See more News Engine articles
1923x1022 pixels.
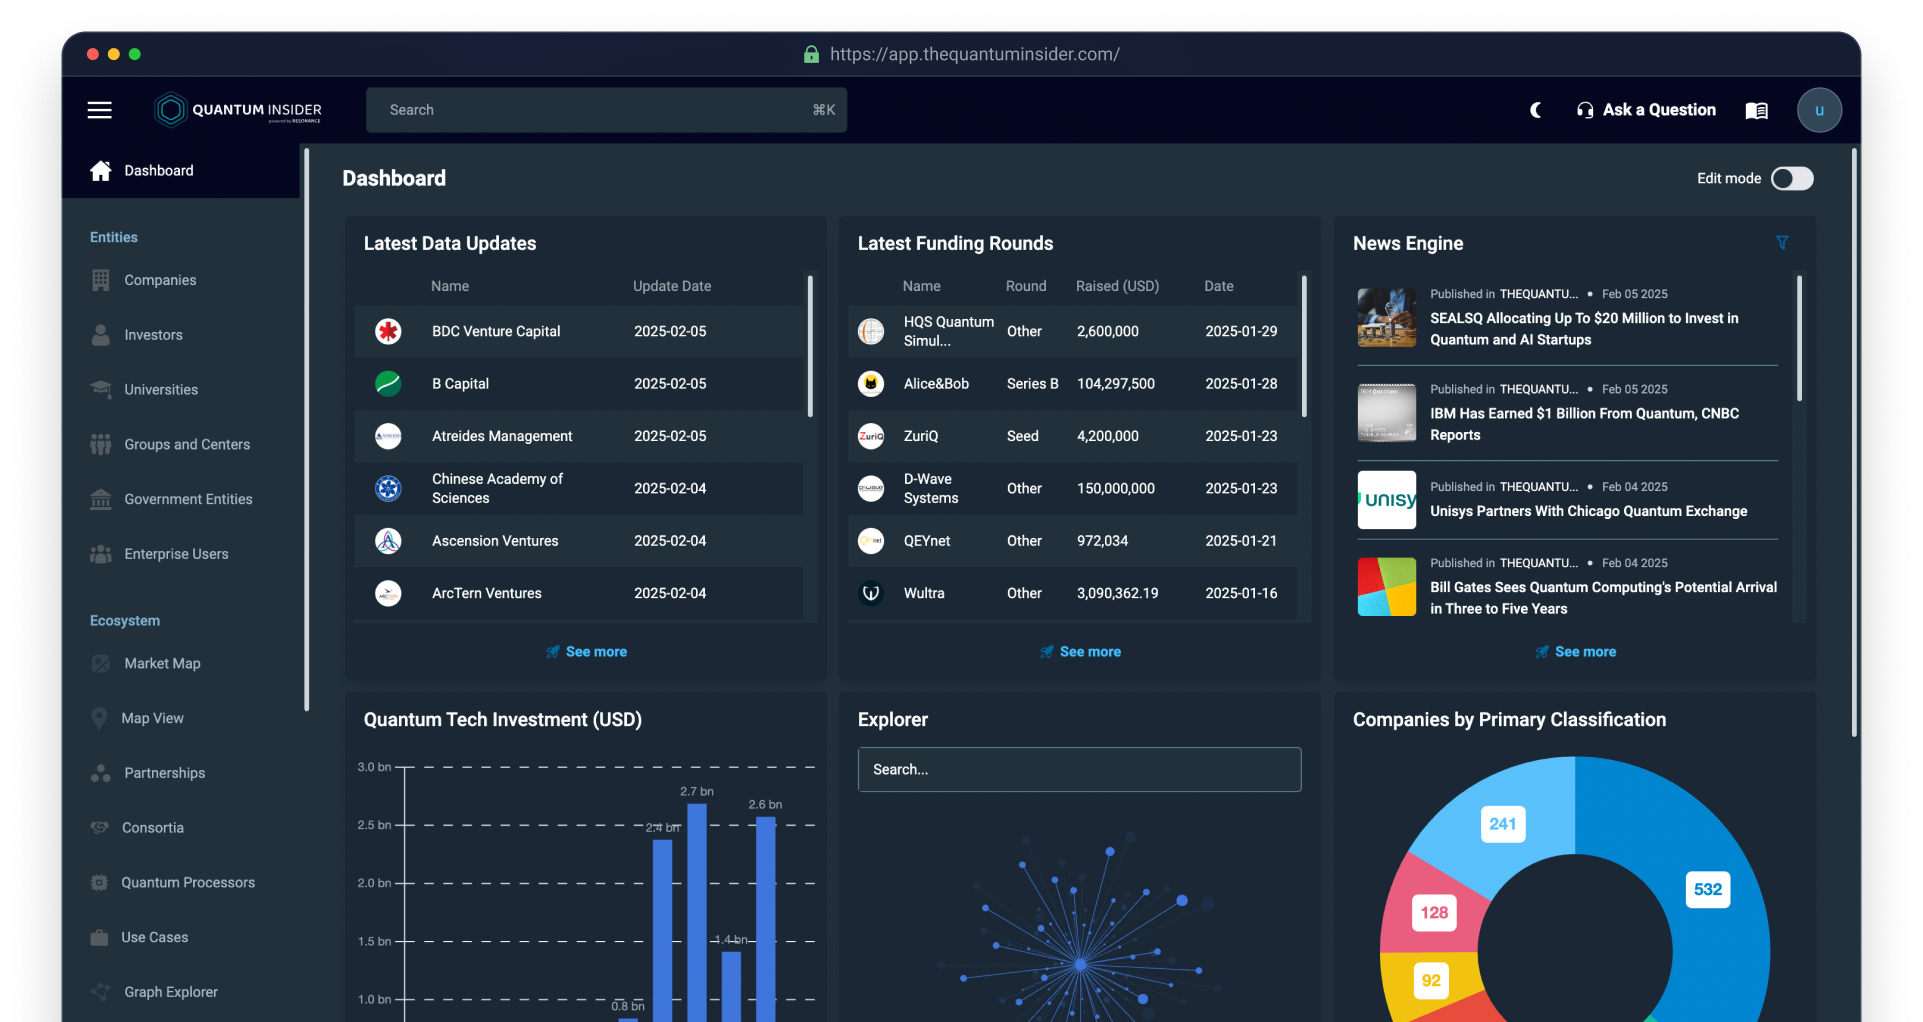[1575, 651]
